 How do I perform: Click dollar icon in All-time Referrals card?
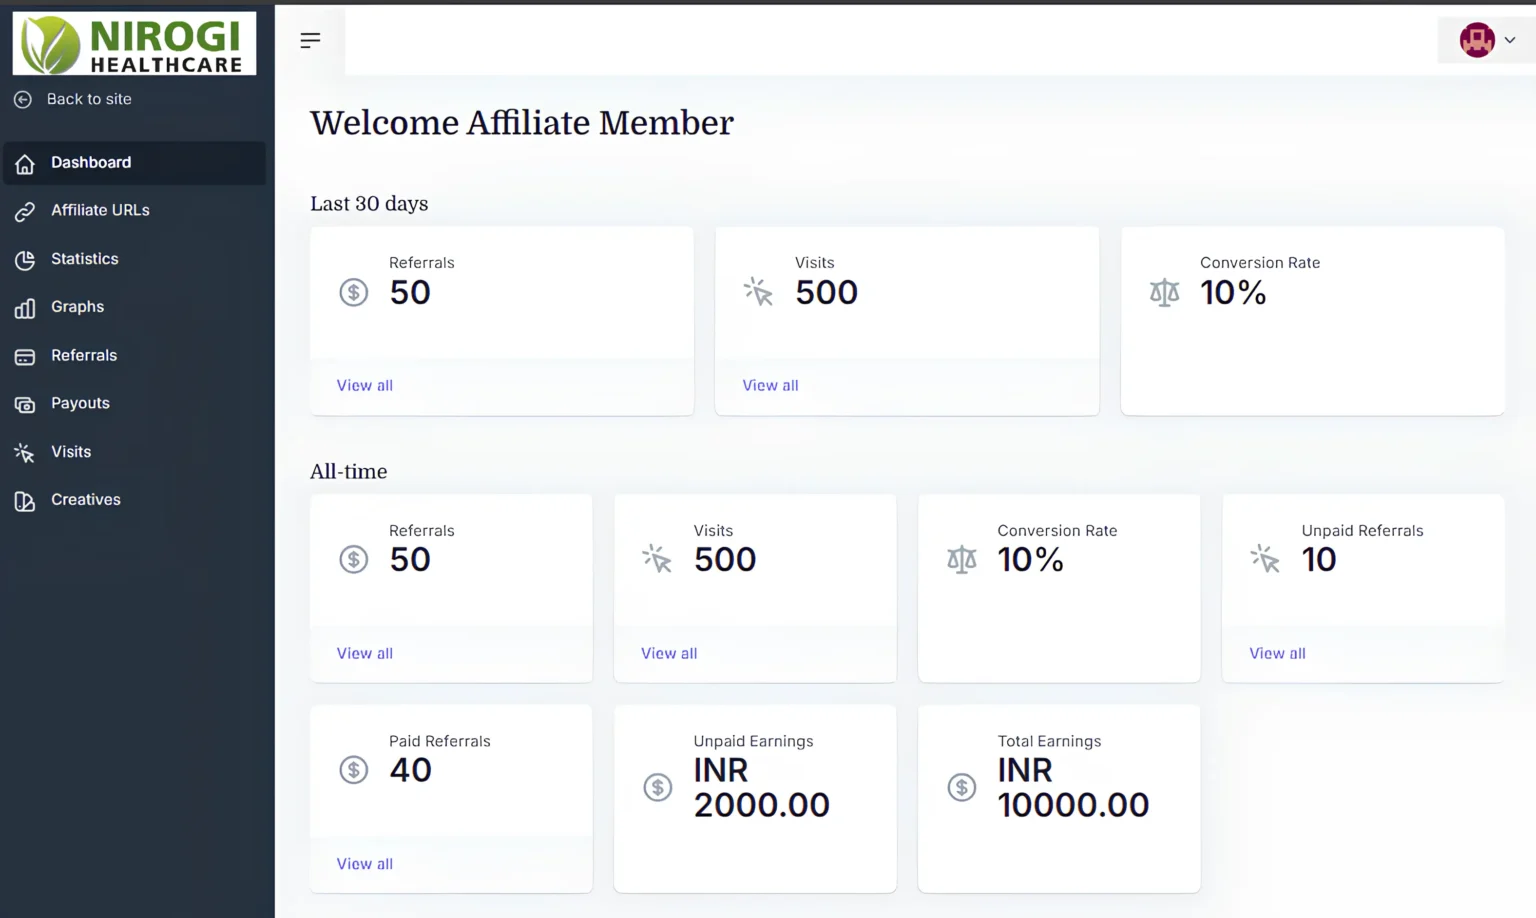tap(354, 559)
